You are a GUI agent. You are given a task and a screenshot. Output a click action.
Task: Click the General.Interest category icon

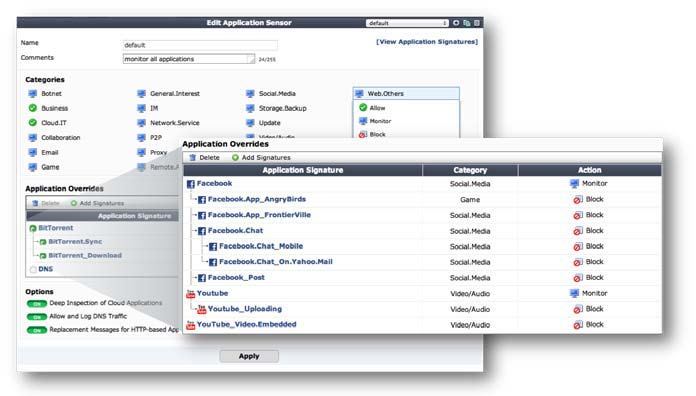pos(141,94)
